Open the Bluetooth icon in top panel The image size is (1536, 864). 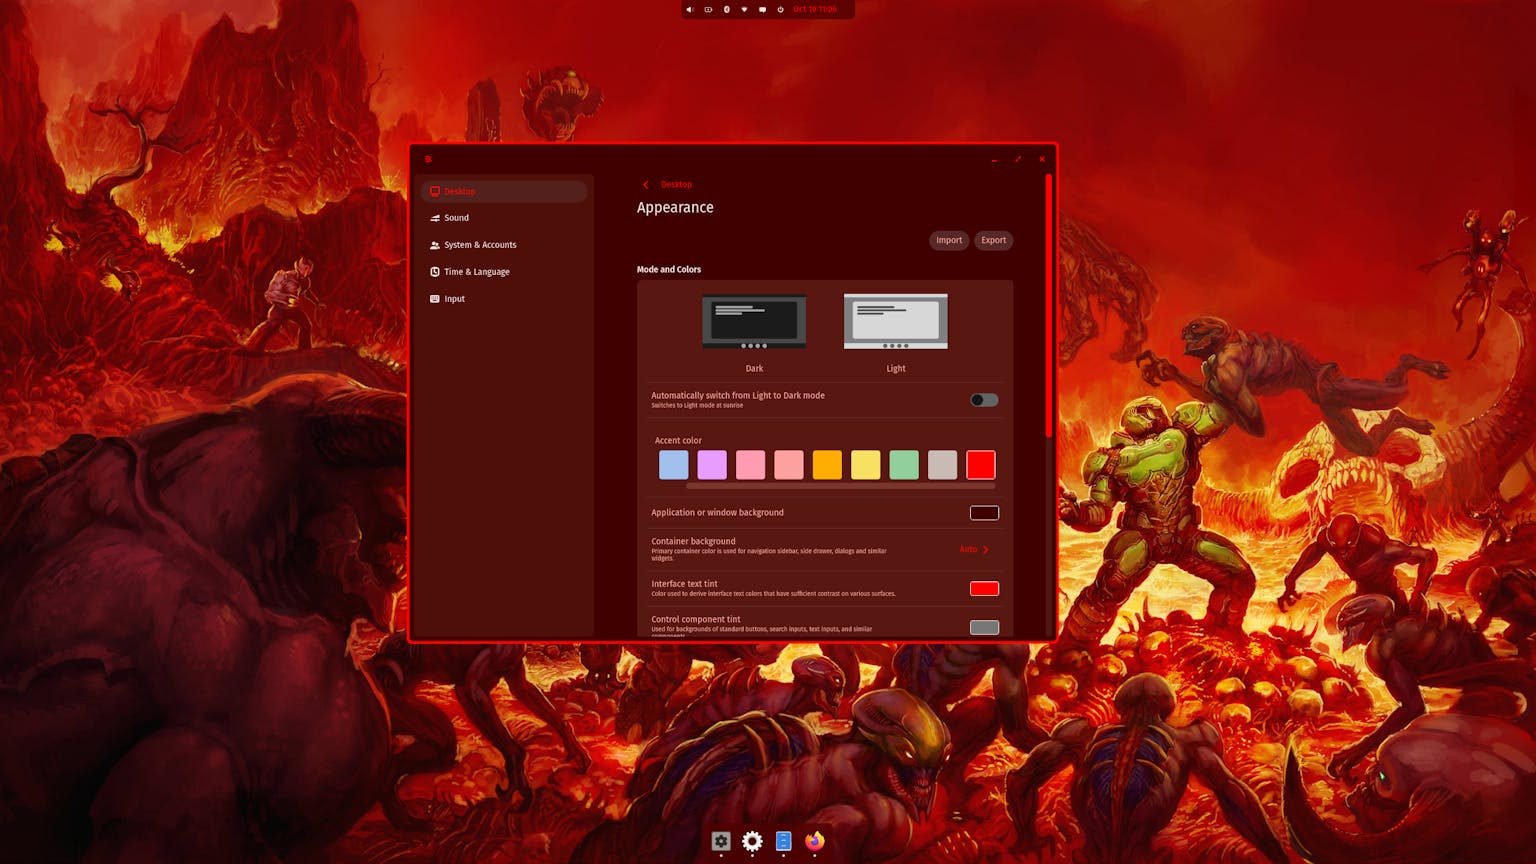point(726,9)
